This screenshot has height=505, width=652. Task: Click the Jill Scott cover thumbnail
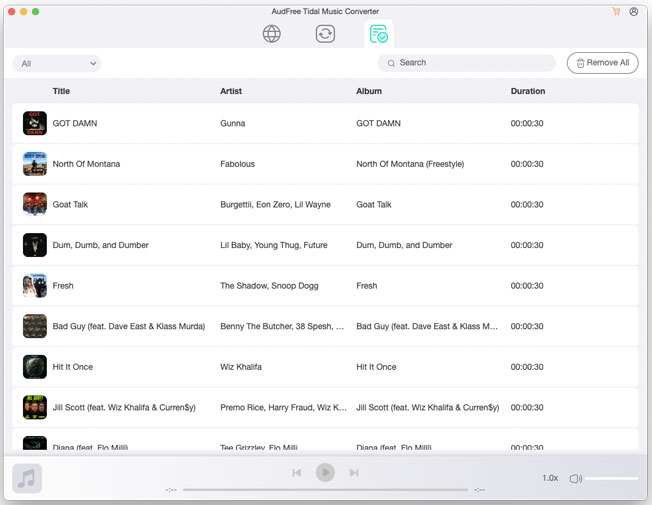click(35, 407)
